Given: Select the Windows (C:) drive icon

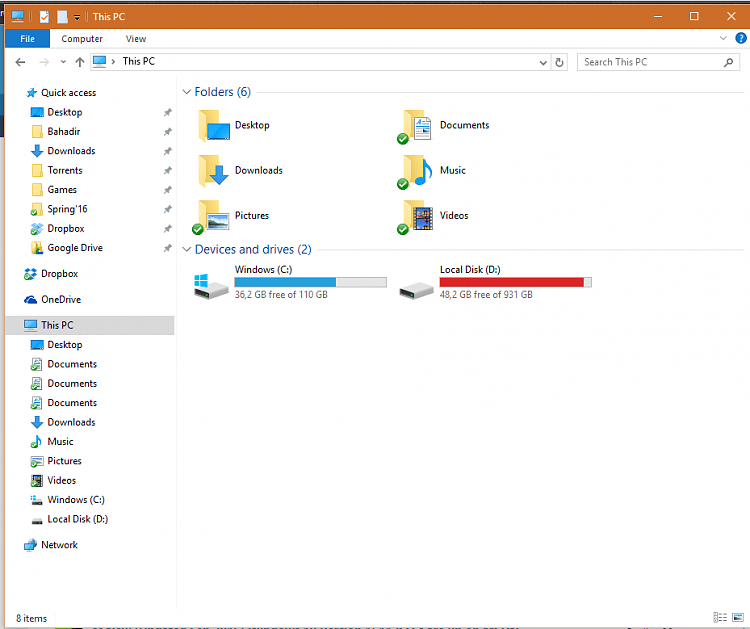Looking at the screenshot, I should click(x=211, y=286).
